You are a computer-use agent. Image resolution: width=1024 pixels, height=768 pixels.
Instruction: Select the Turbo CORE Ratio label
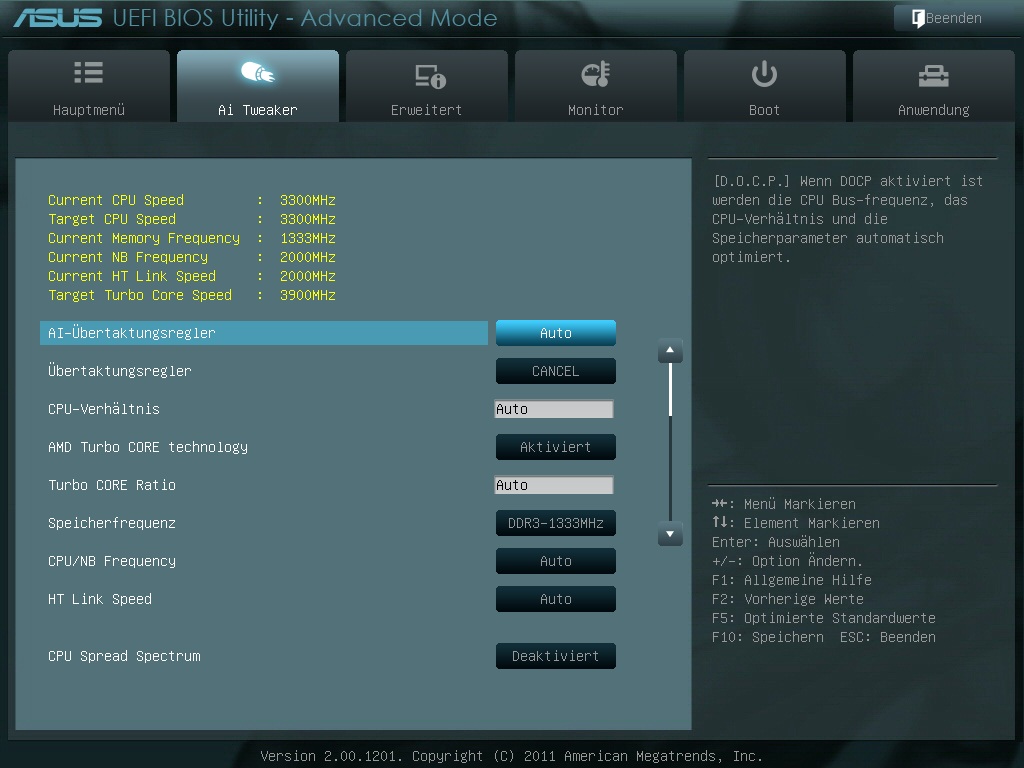click(x=112, y=485)
